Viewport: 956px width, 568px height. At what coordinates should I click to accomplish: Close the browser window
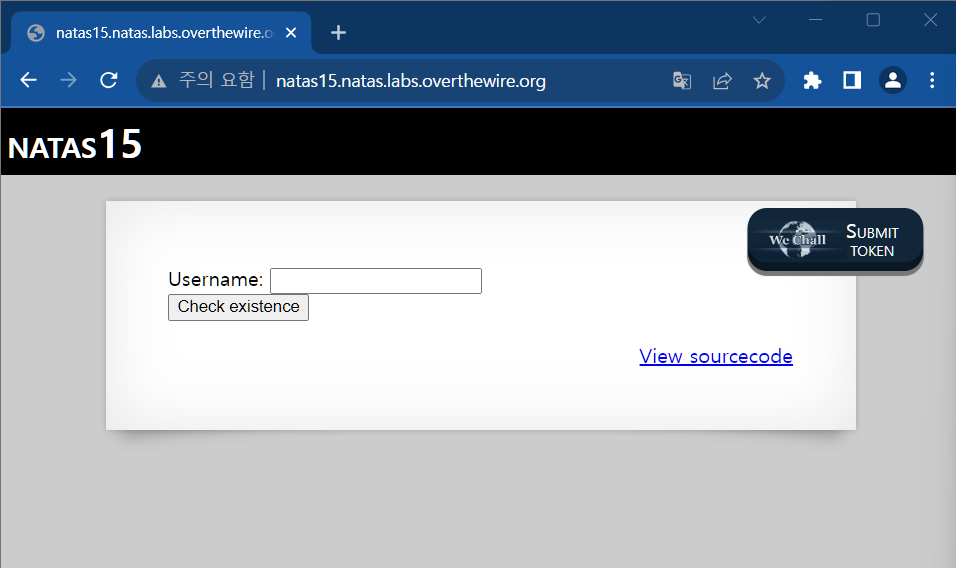[x=930, y=20]
